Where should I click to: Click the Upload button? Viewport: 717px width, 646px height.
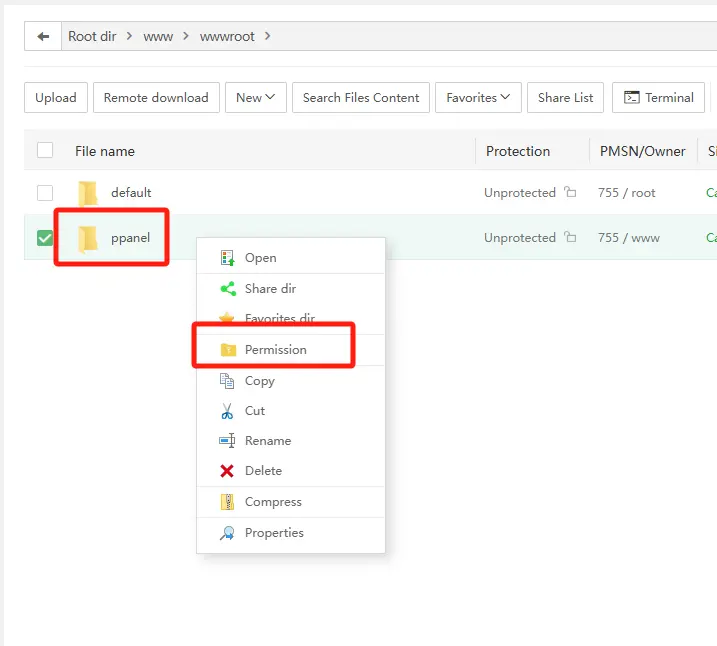click(x=56, y=97)
